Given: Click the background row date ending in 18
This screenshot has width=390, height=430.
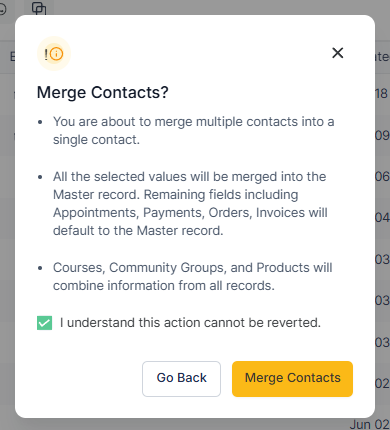Looking at the screenshot, I should pos(382,94).
